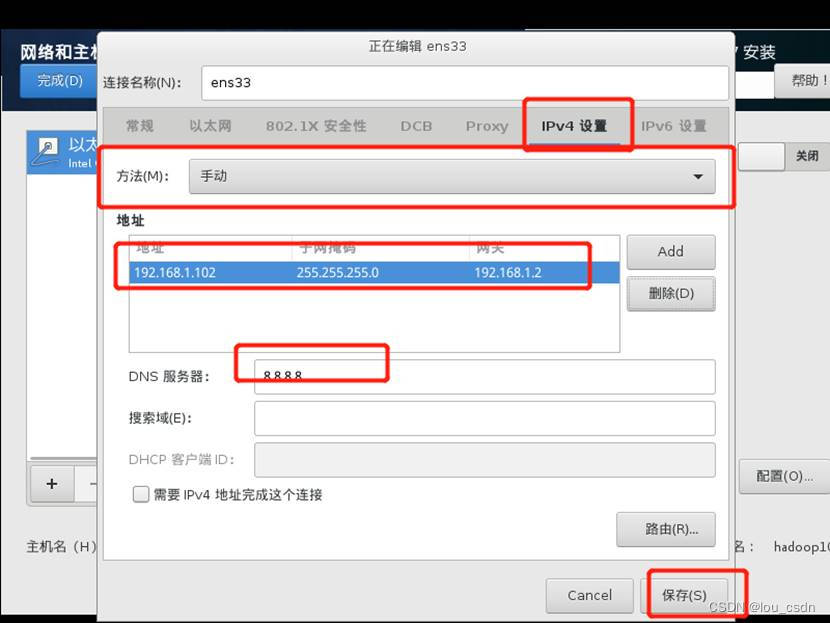Switch to the IPv4 设置 tab
Screen dimensions: 830x623
click(x=574, y=126)
